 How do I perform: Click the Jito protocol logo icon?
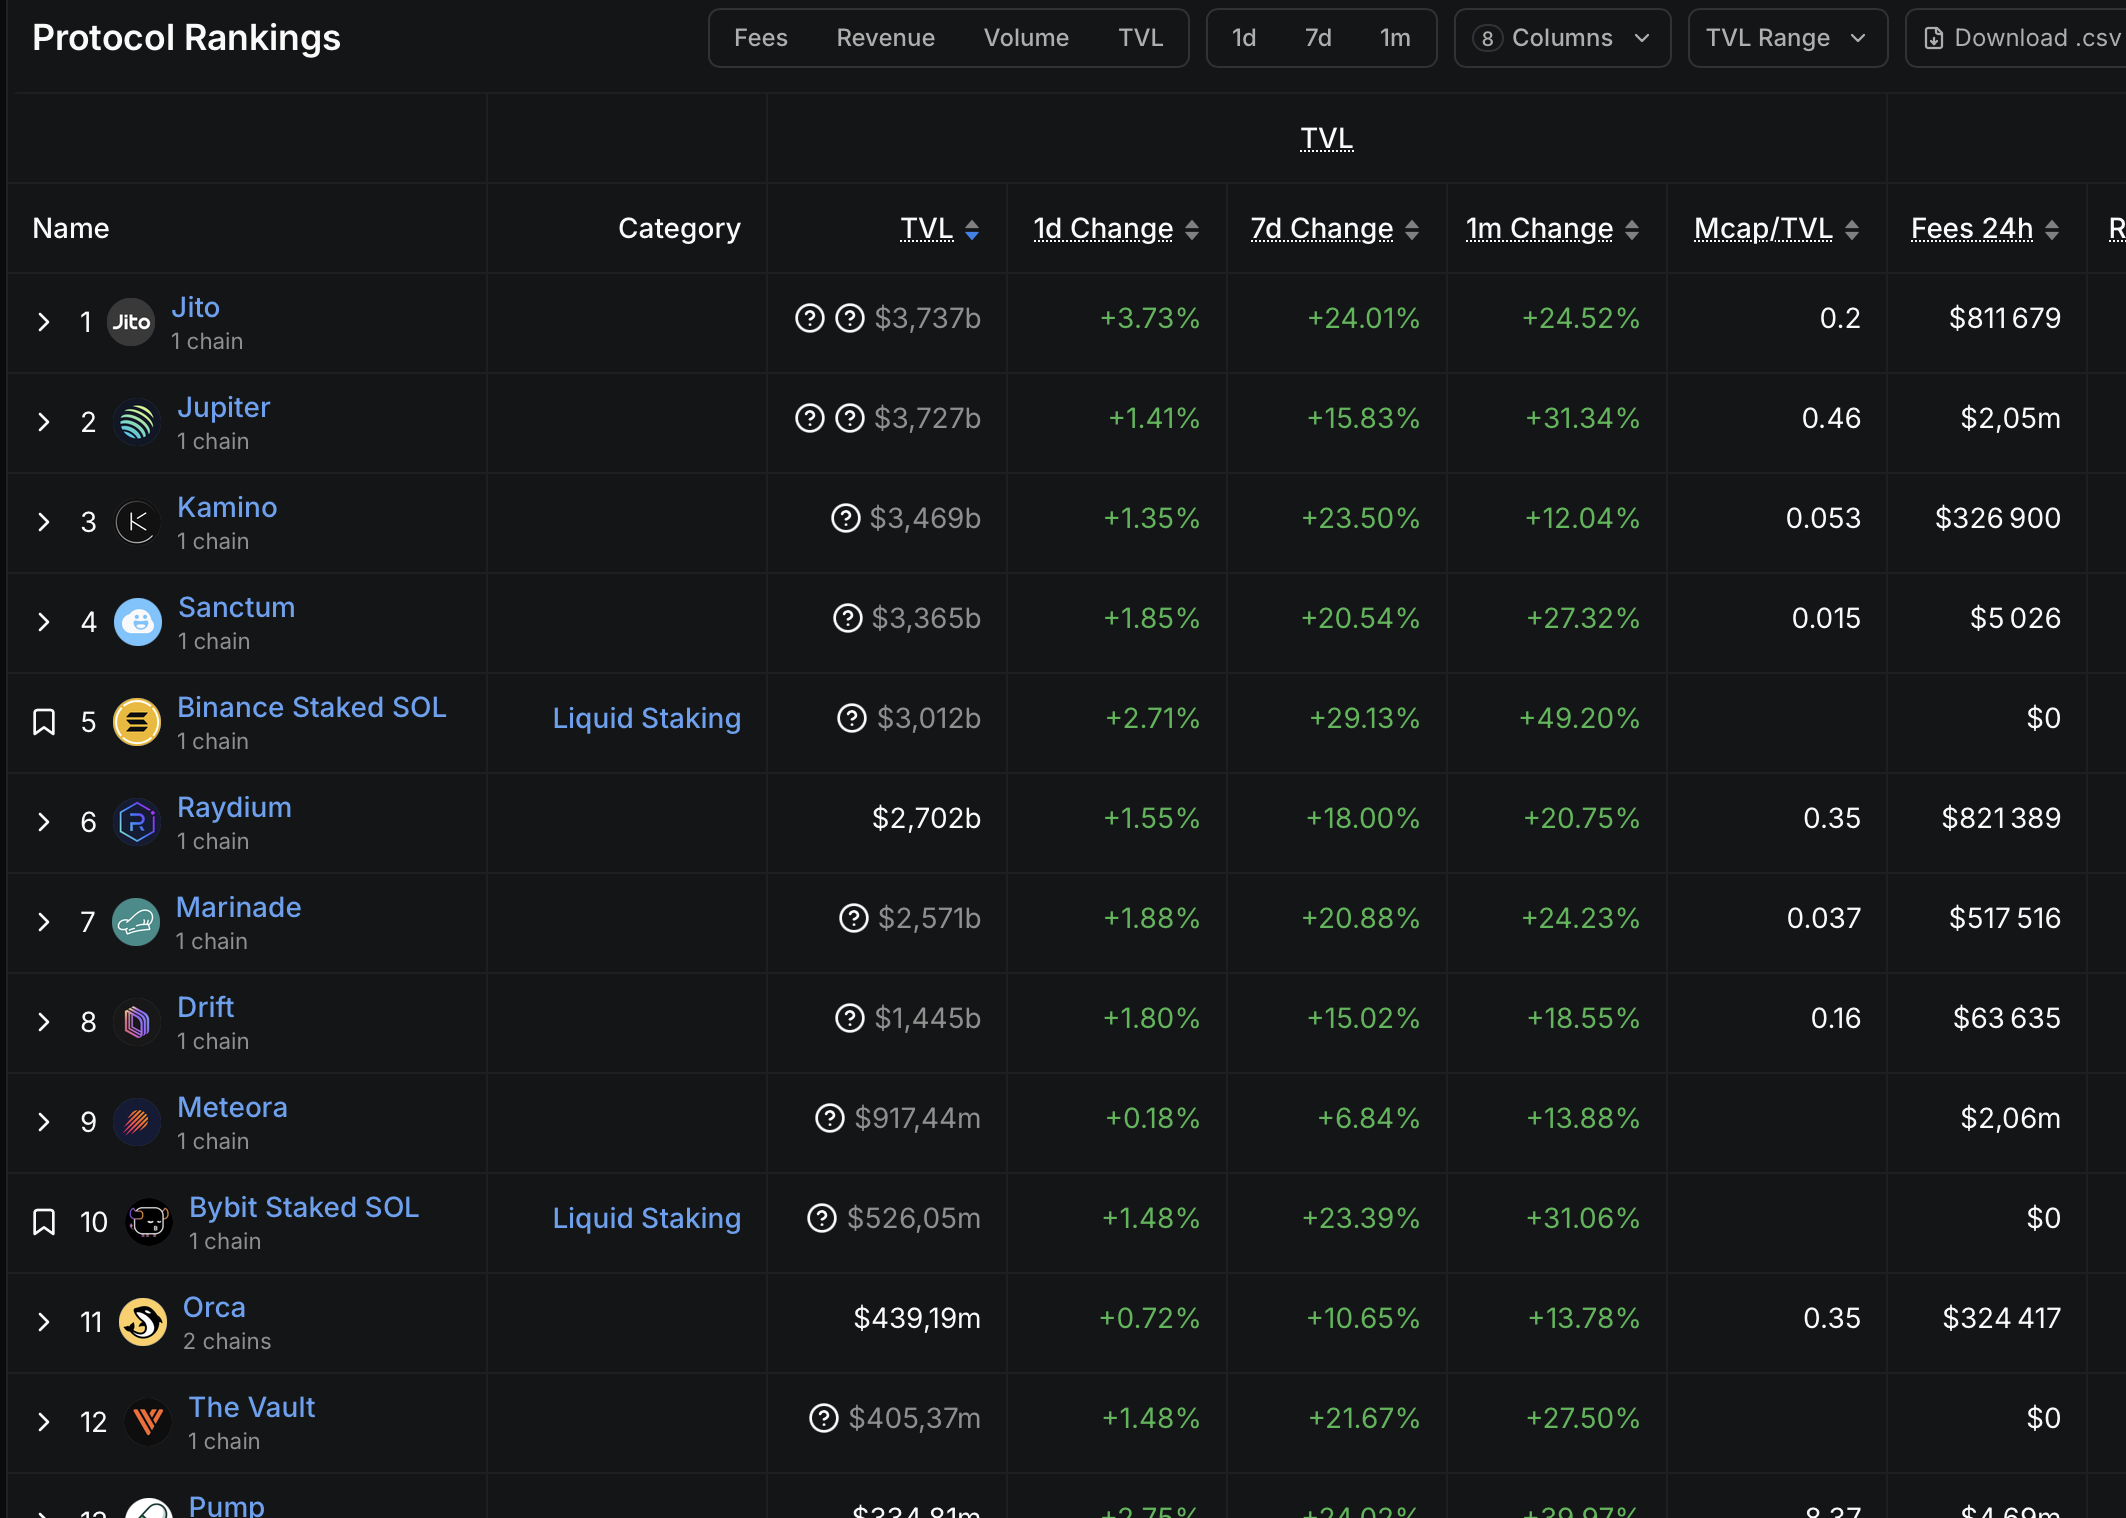click(131, 322)
